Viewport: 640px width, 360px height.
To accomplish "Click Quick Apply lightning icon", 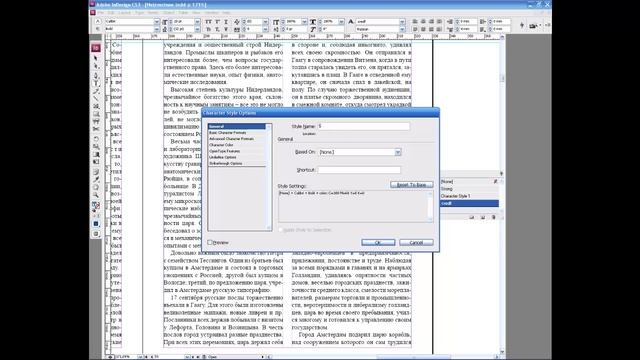I will 522,25.
